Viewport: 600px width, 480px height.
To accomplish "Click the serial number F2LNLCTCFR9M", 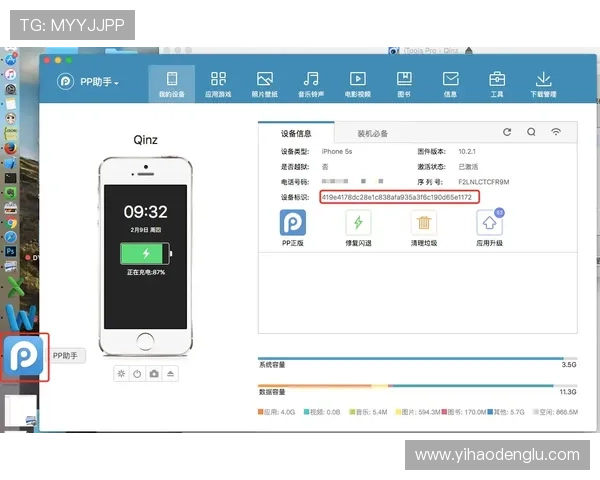I will [484, 182].
